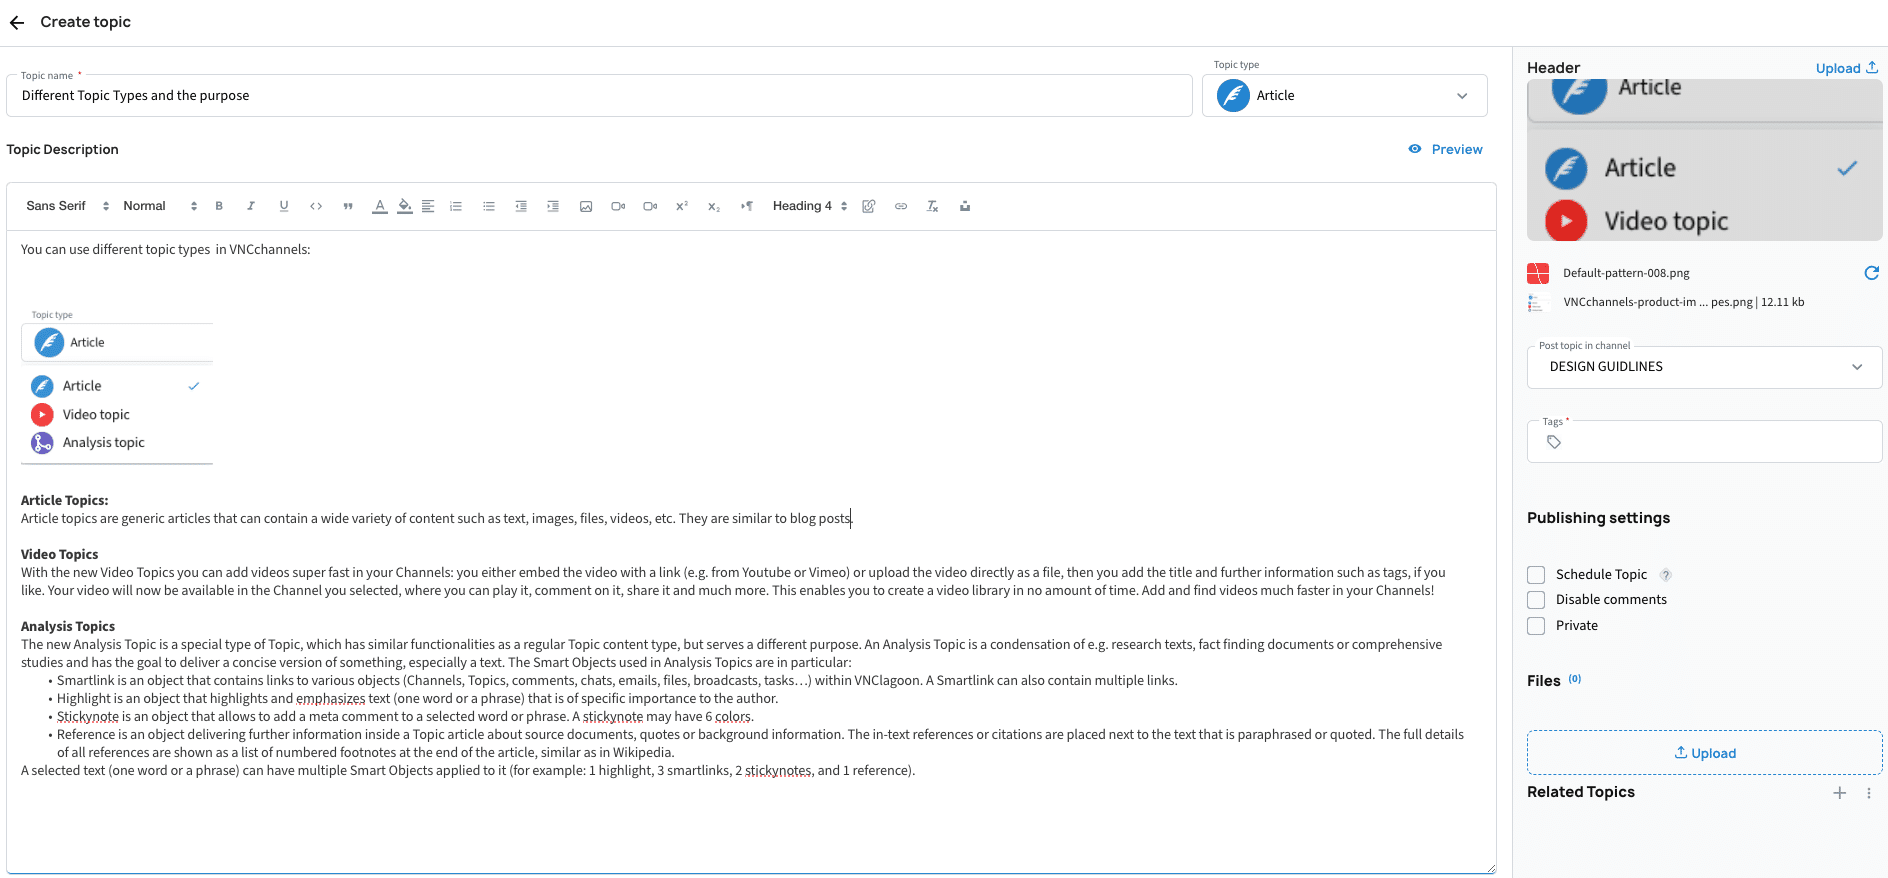Open Sans Serif font dropdown
Image resolution: width=1888 pixels, height=878 pixels.
coord(67,206)
